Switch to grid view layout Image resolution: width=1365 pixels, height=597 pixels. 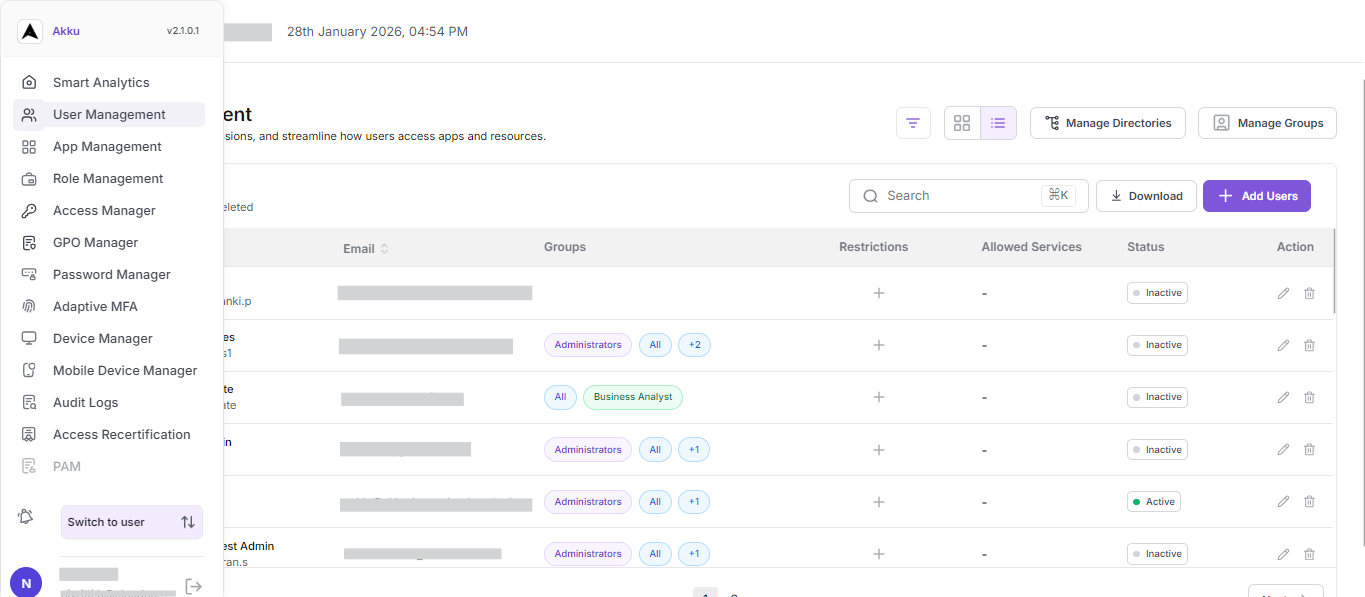[x=962, y=122]
